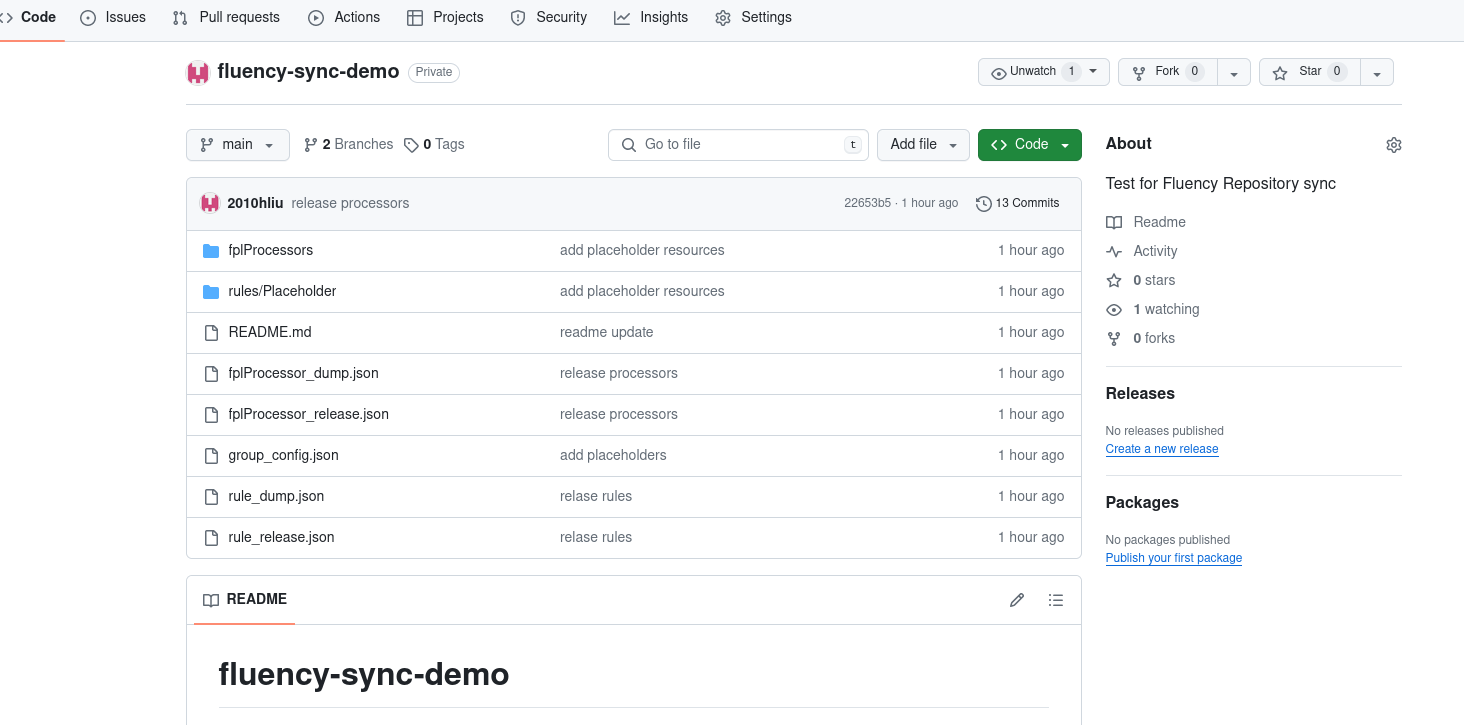
Task: Open the fluency-sync-demo repository title link
Action: (308, 71)
